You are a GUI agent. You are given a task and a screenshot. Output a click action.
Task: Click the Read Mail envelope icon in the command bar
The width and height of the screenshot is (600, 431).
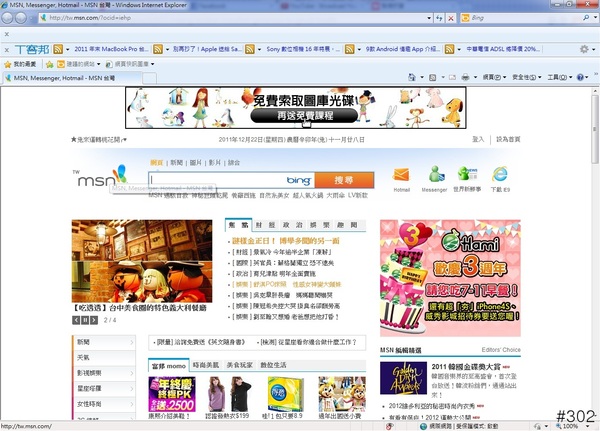[452, 77]
